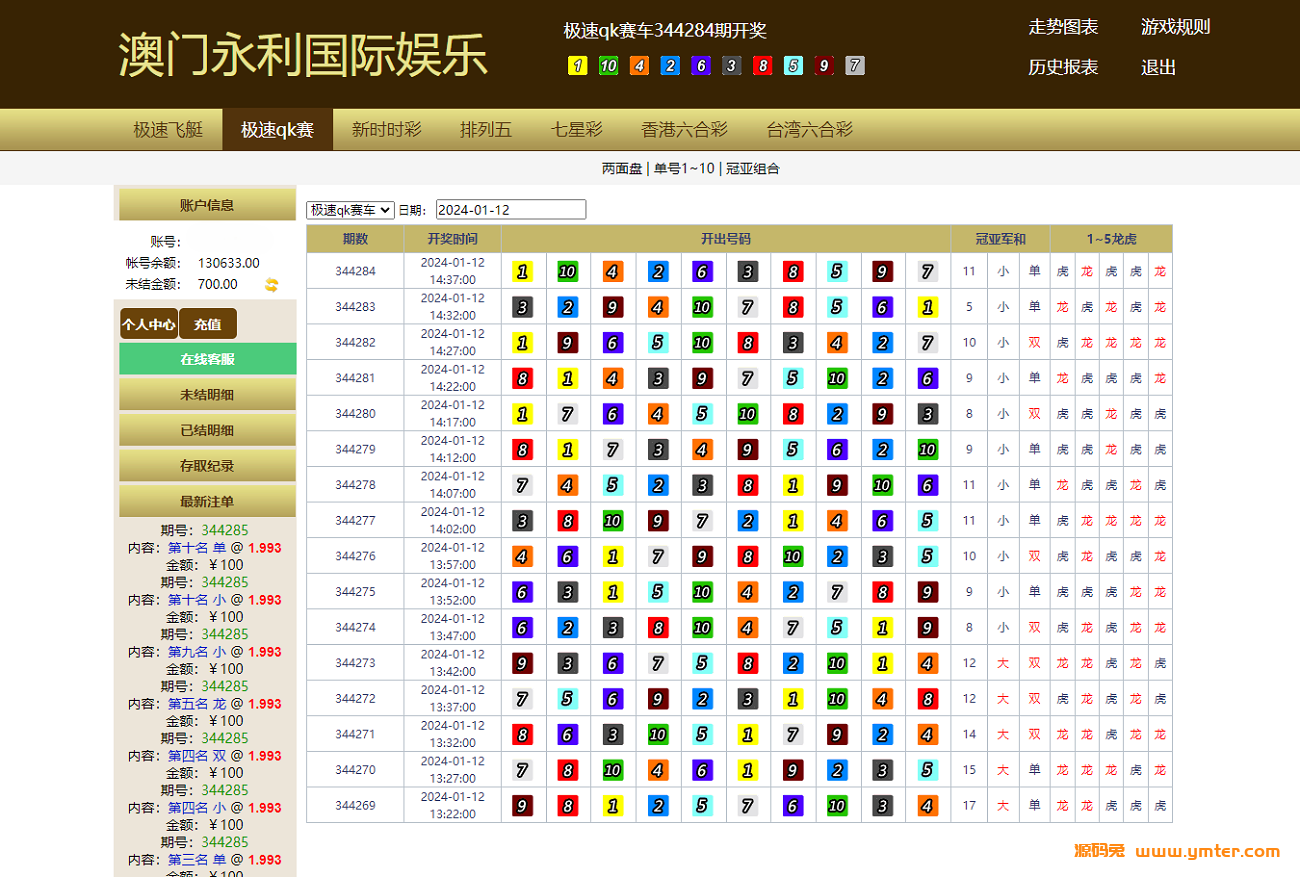Click the 开奖时间 column header
Image resolution: width=1300 pixels, height=877 pixels.
pyautogui.click(x=452, y=239)
